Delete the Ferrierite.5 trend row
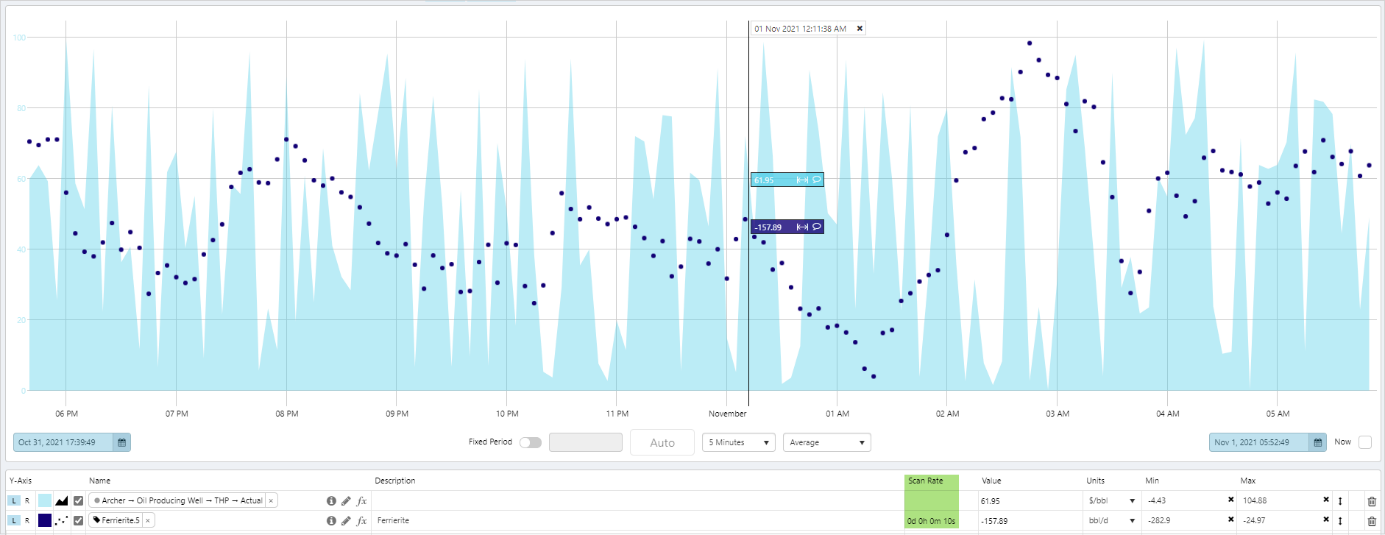 pos(1371,520)
